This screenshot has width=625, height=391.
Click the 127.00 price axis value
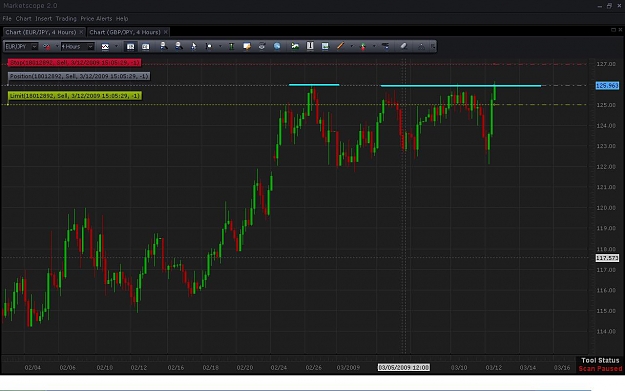[606, 64]
